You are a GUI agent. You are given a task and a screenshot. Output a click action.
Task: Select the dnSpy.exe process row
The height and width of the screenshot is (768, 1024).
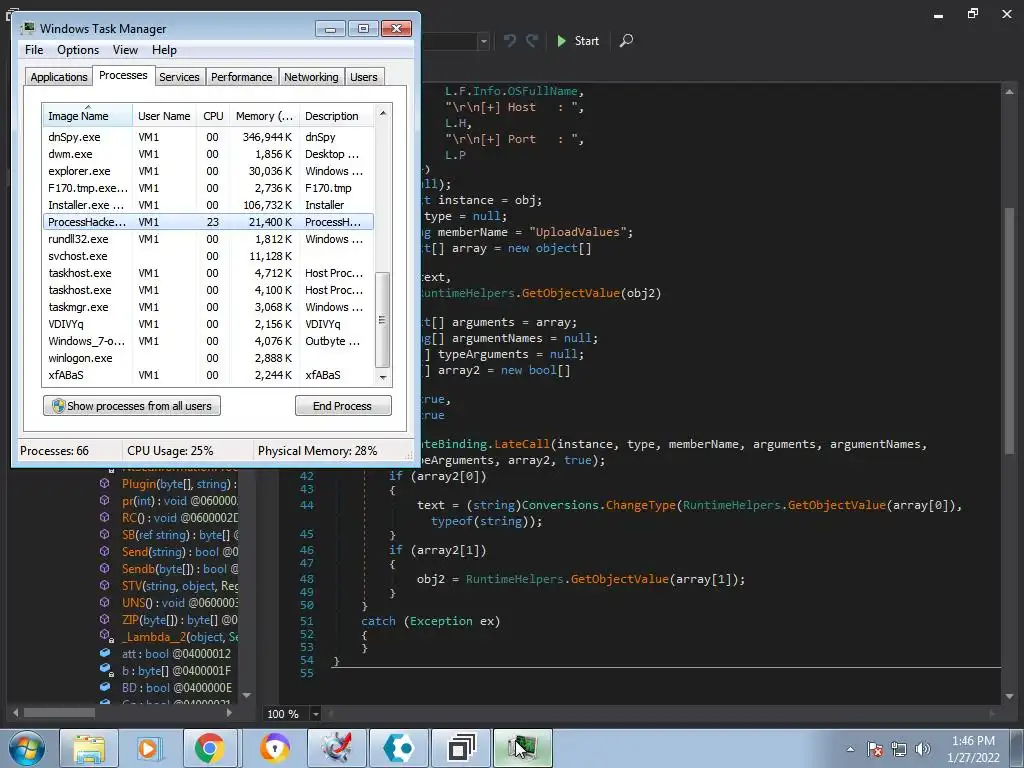point(208,137)
